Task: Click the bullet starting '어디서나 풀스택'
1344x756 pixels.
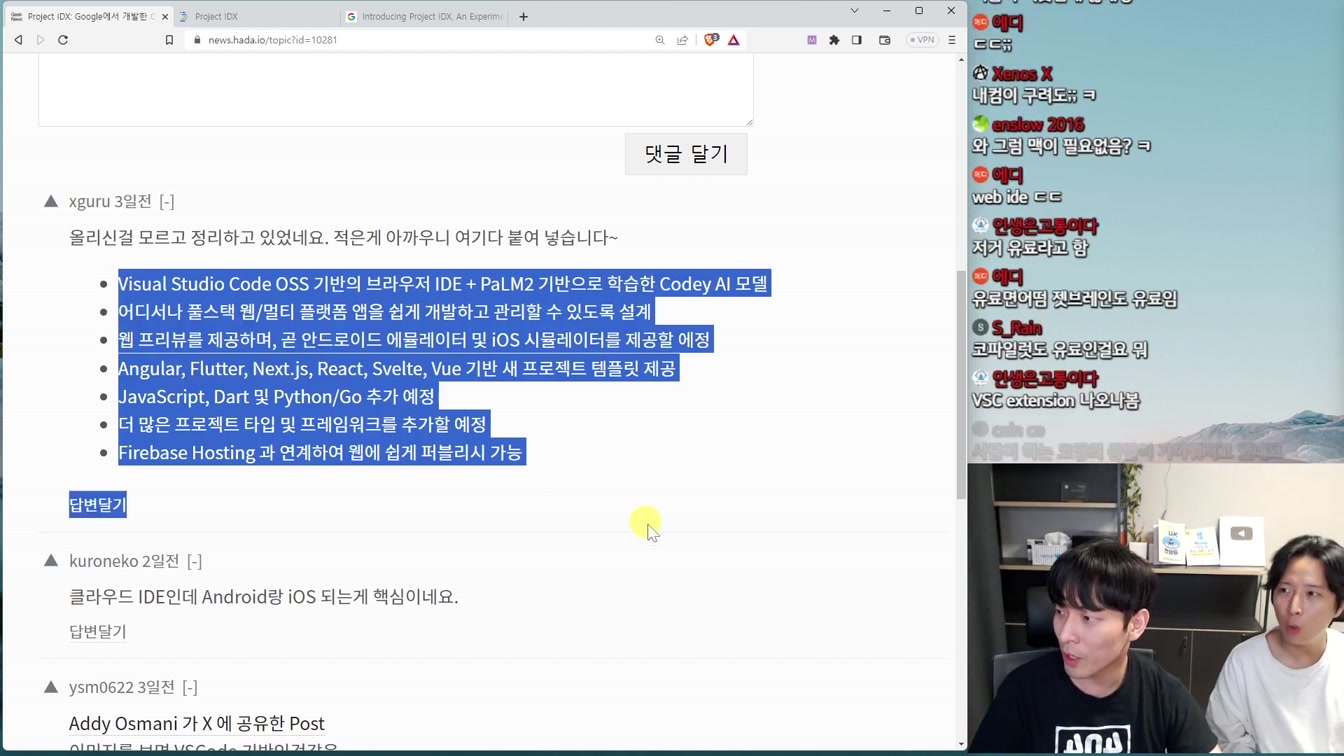Action: pyautogui.click(x=385, y=312)
